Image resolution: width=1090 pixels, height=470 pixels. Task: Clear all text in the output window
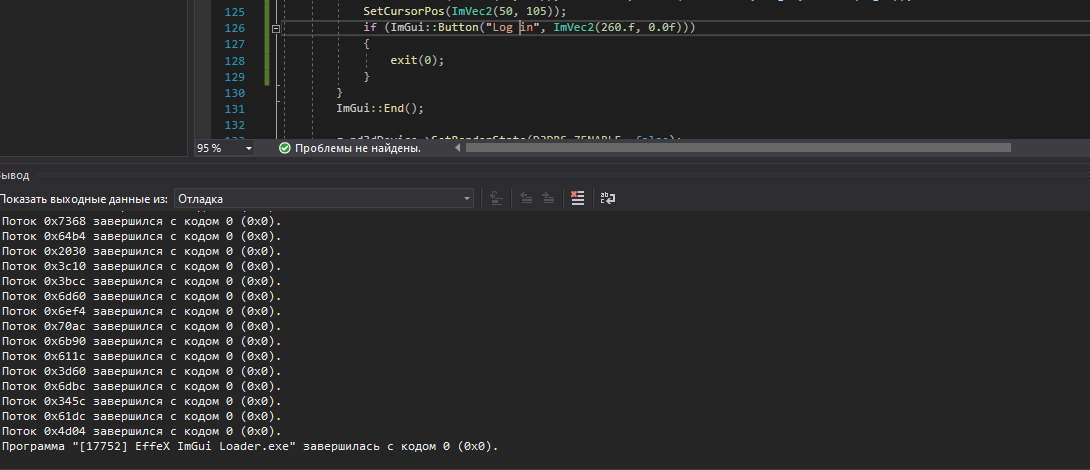pos(577,198)
